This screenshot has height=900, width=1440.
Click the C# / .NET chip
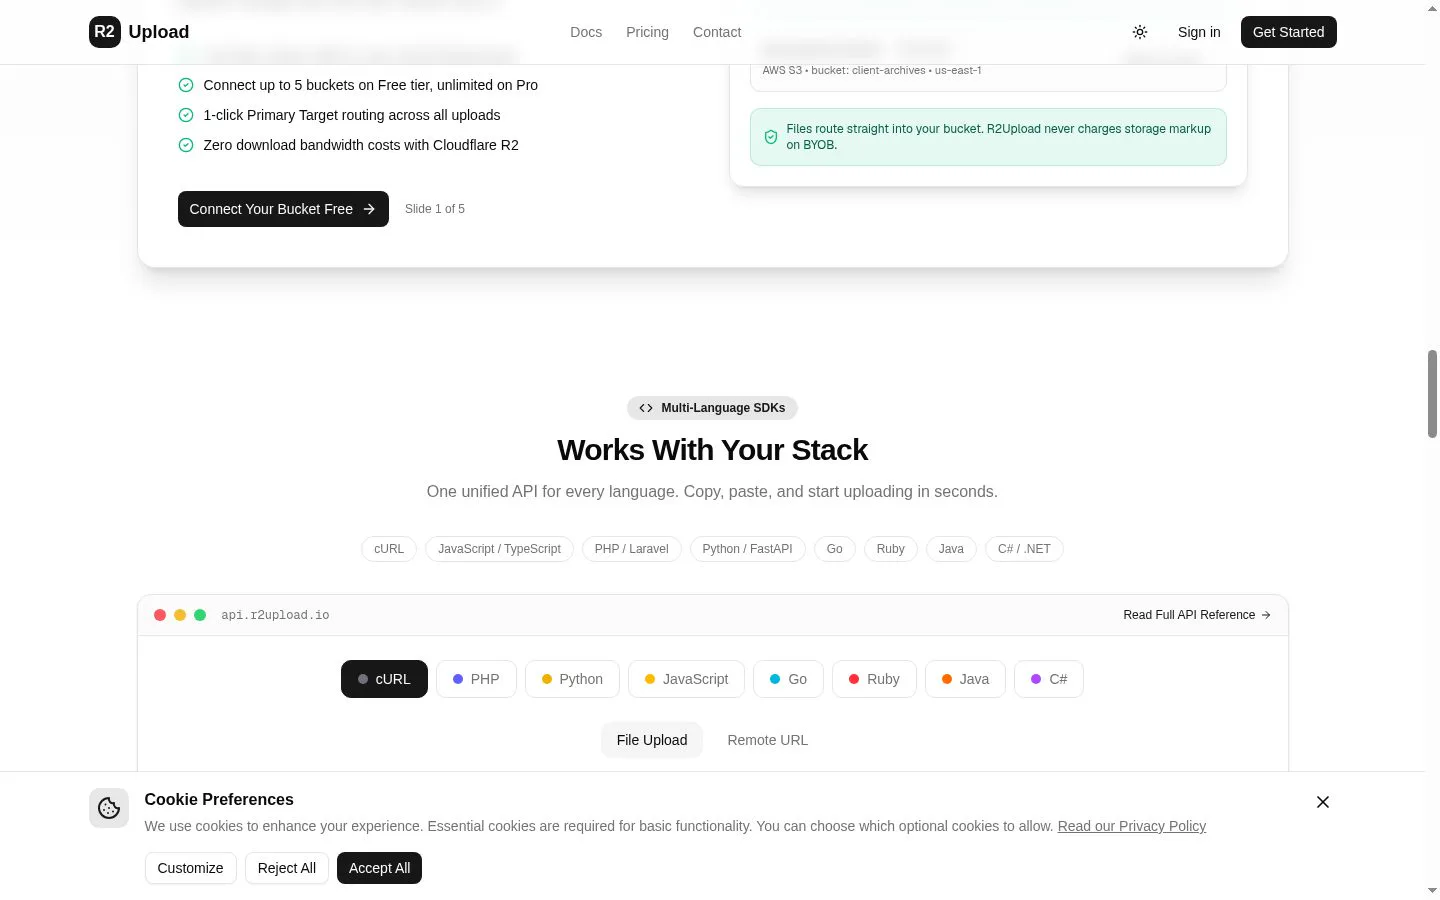pyautogui.click(x=1024, y=549)
